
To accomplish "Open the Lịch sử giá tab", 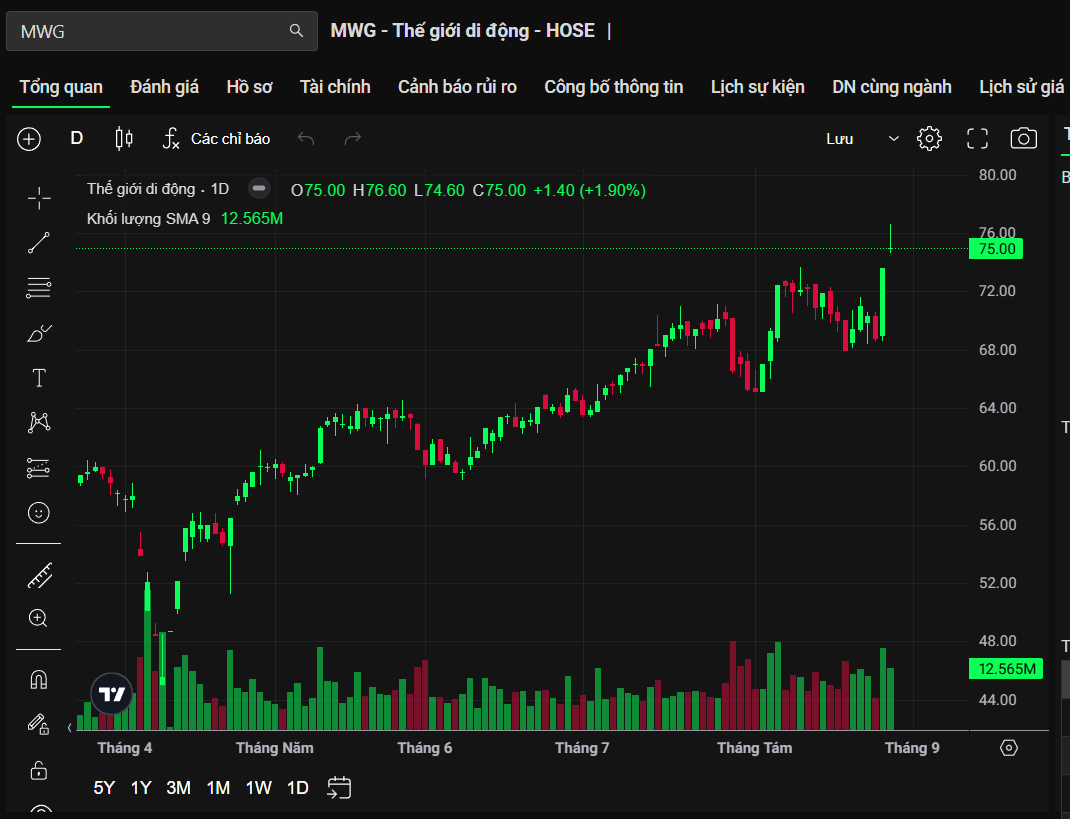I will (x=1022, y=87).
